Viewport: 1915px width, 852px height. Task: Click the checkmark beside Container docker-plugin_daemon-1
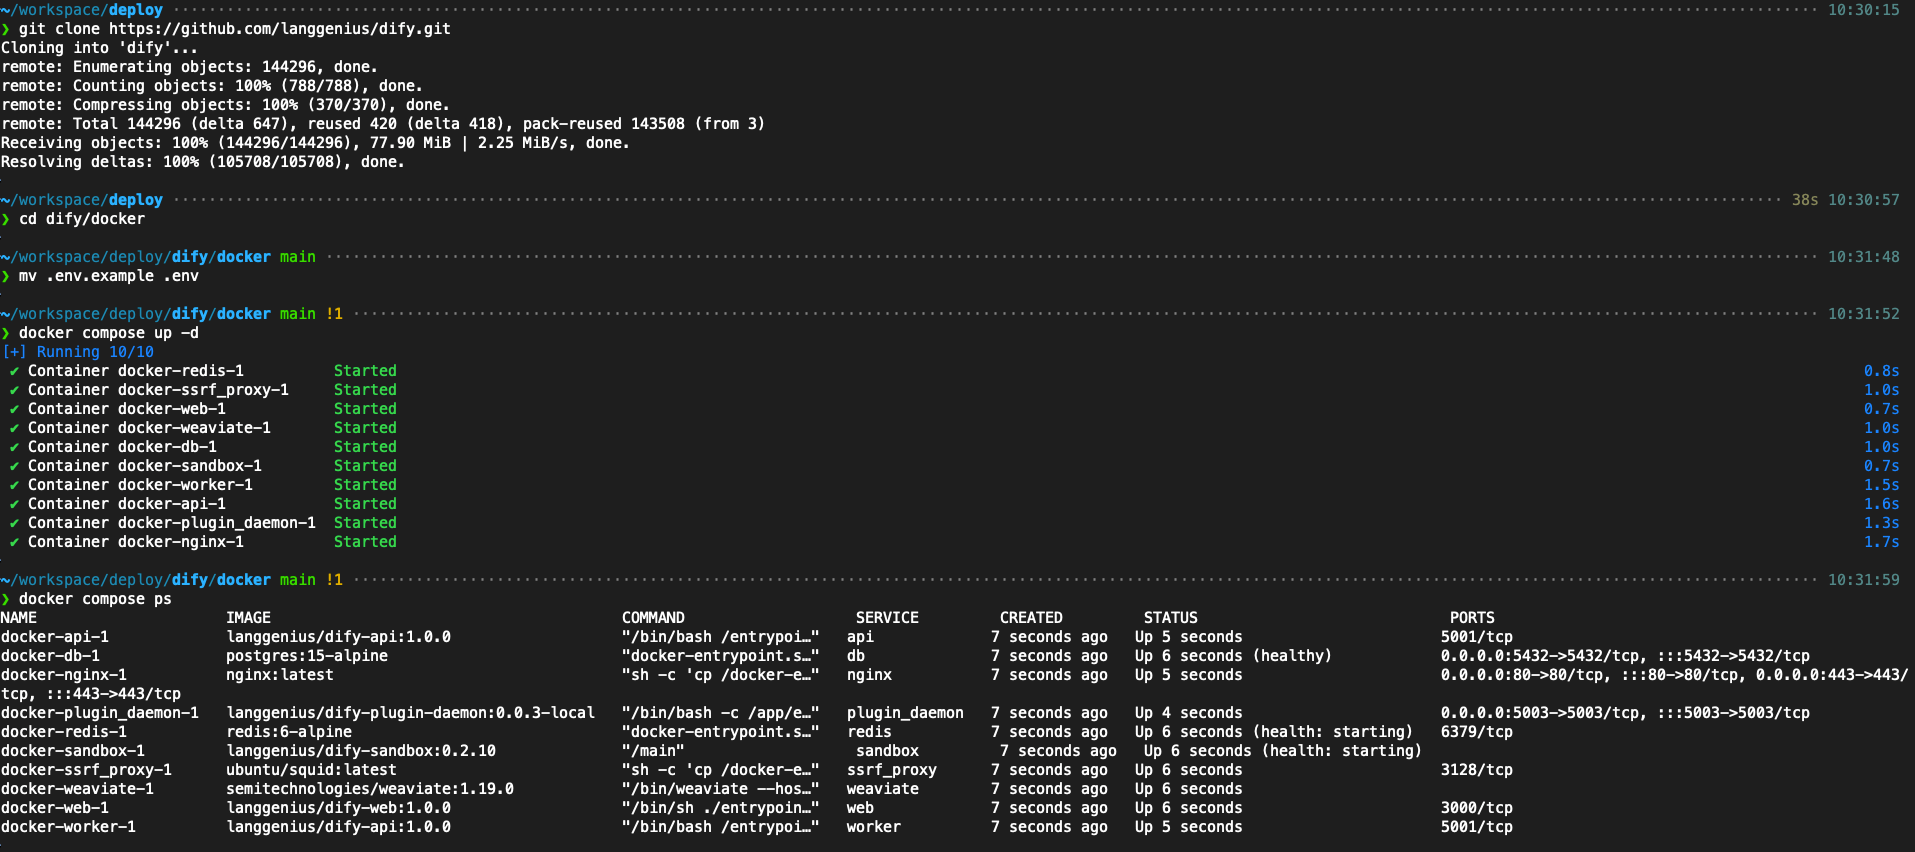click(x=14, y=523)
